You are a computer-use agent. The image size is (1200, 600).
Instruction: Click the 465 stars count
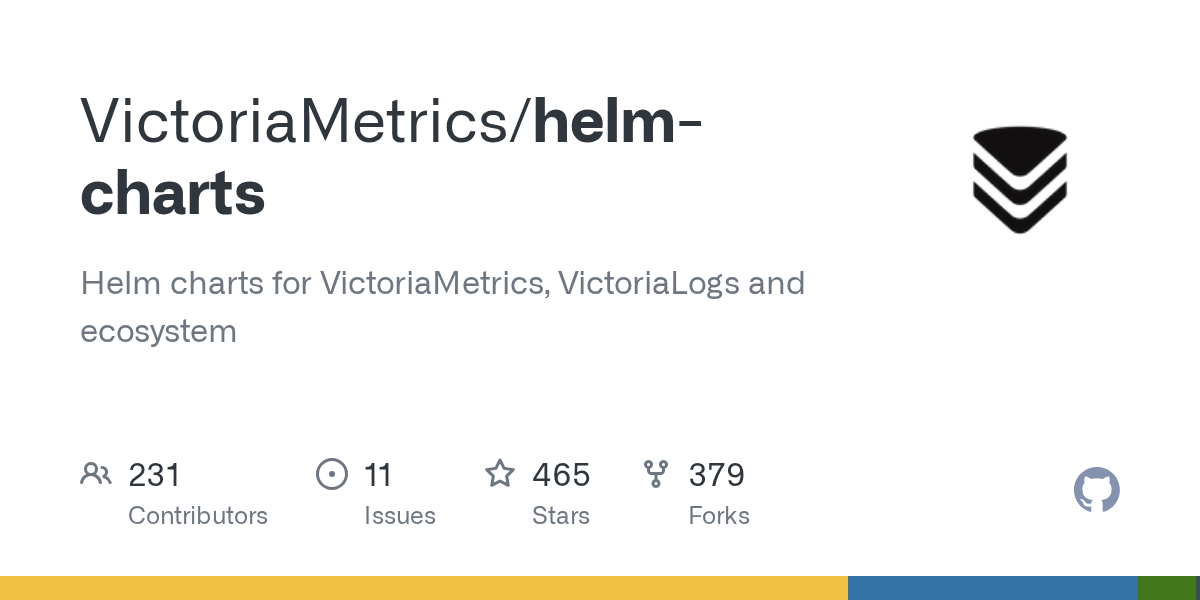(x=561, y=474)
